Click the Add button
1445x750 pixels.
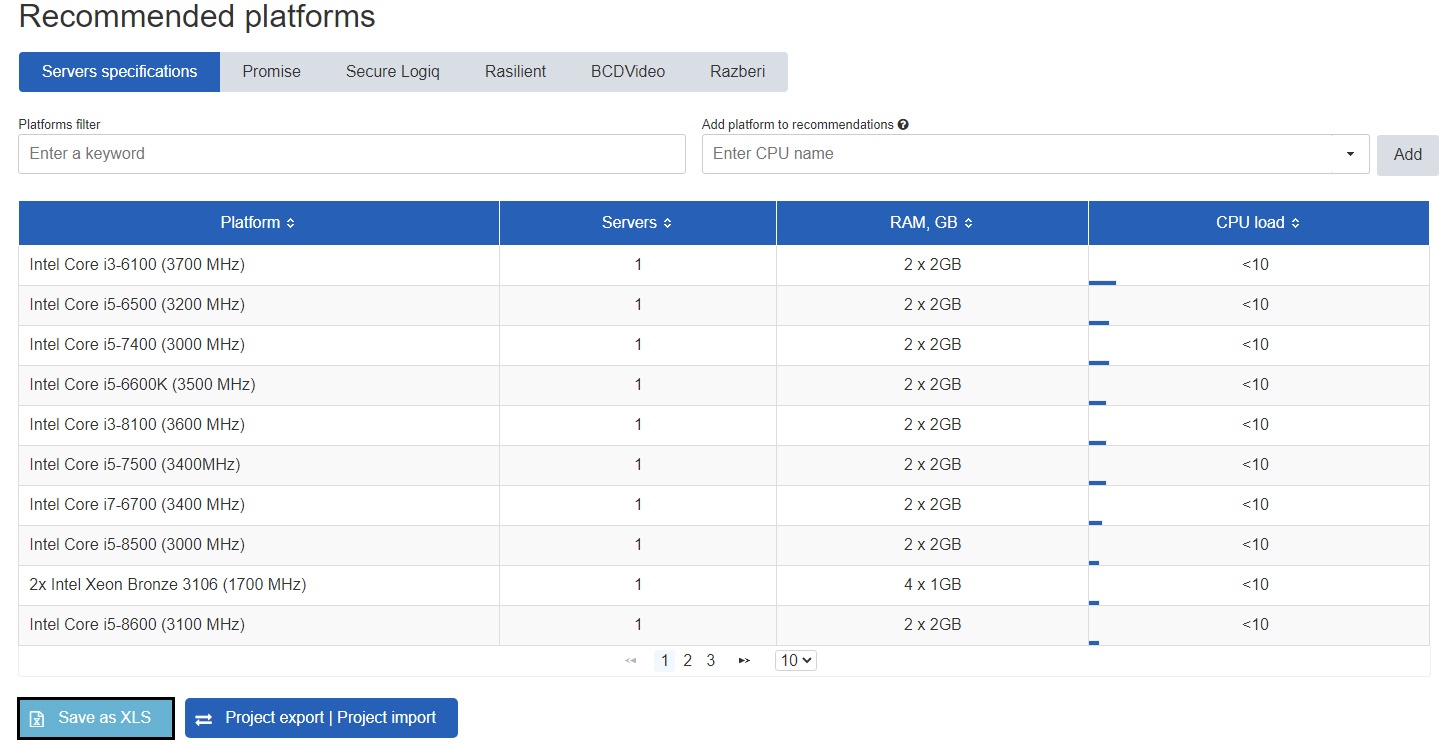click(x=1407, y=154)
